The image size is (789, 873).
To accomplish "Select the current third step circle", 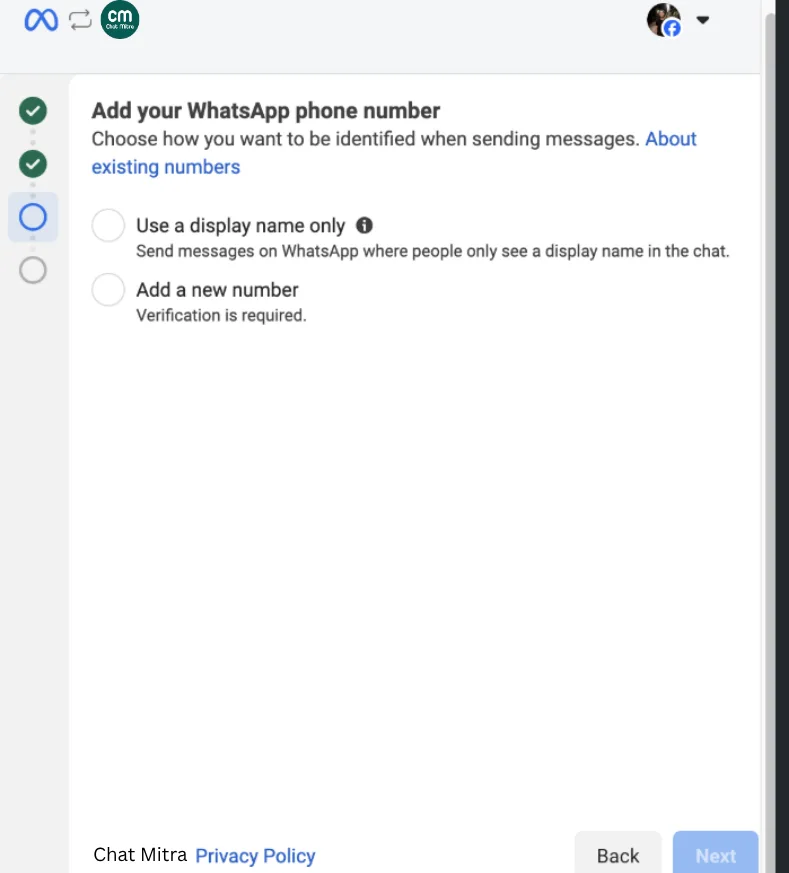I will (x=33, y=217).
